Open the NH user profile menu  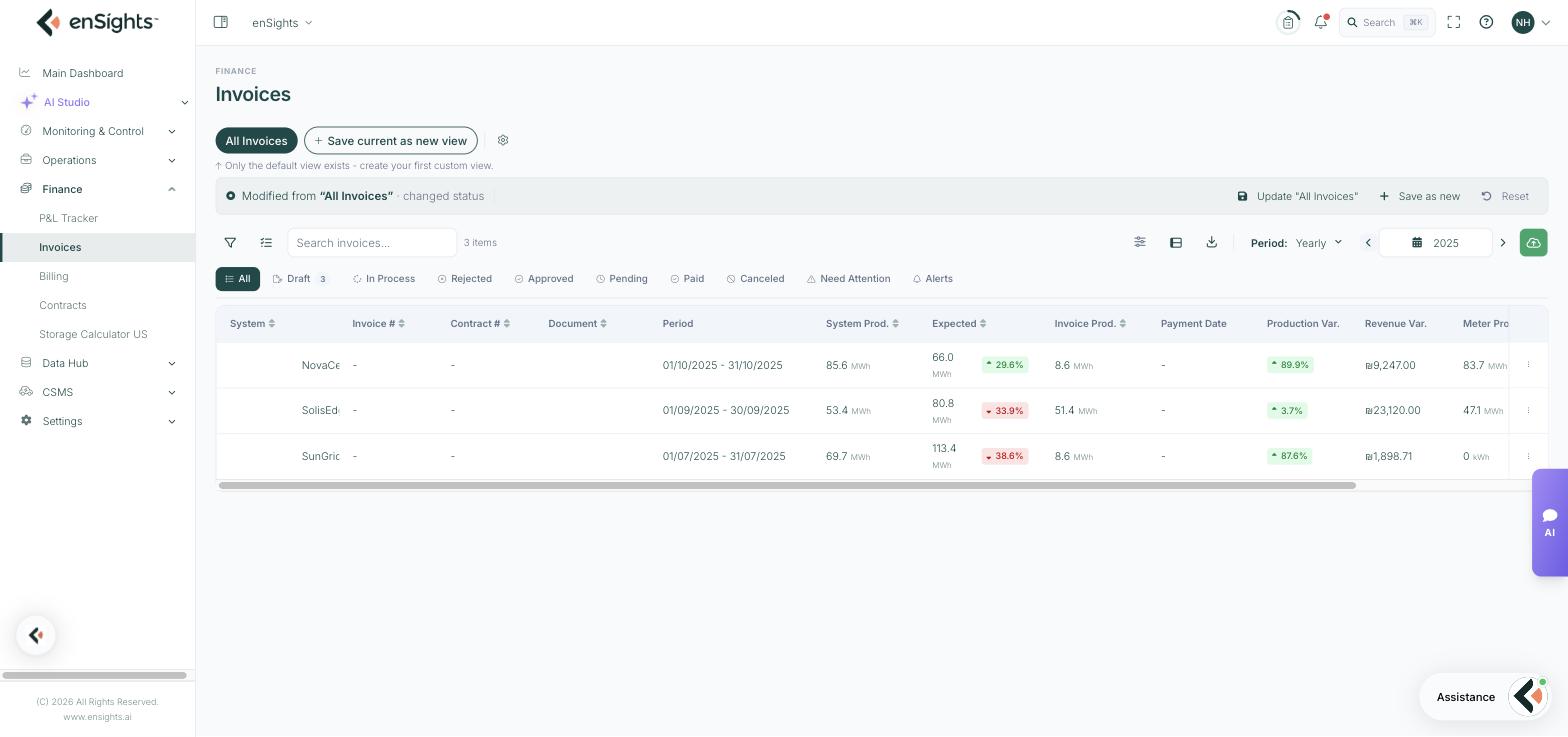1531,22
